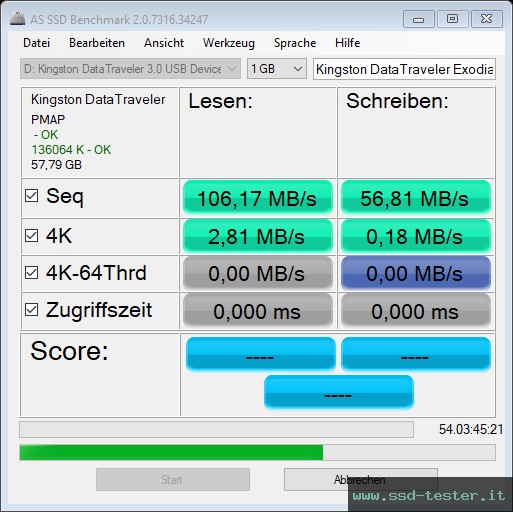Open the Ansicht menu
The image size is (513, 512).
pyautogui.click(x=164, y=43)
